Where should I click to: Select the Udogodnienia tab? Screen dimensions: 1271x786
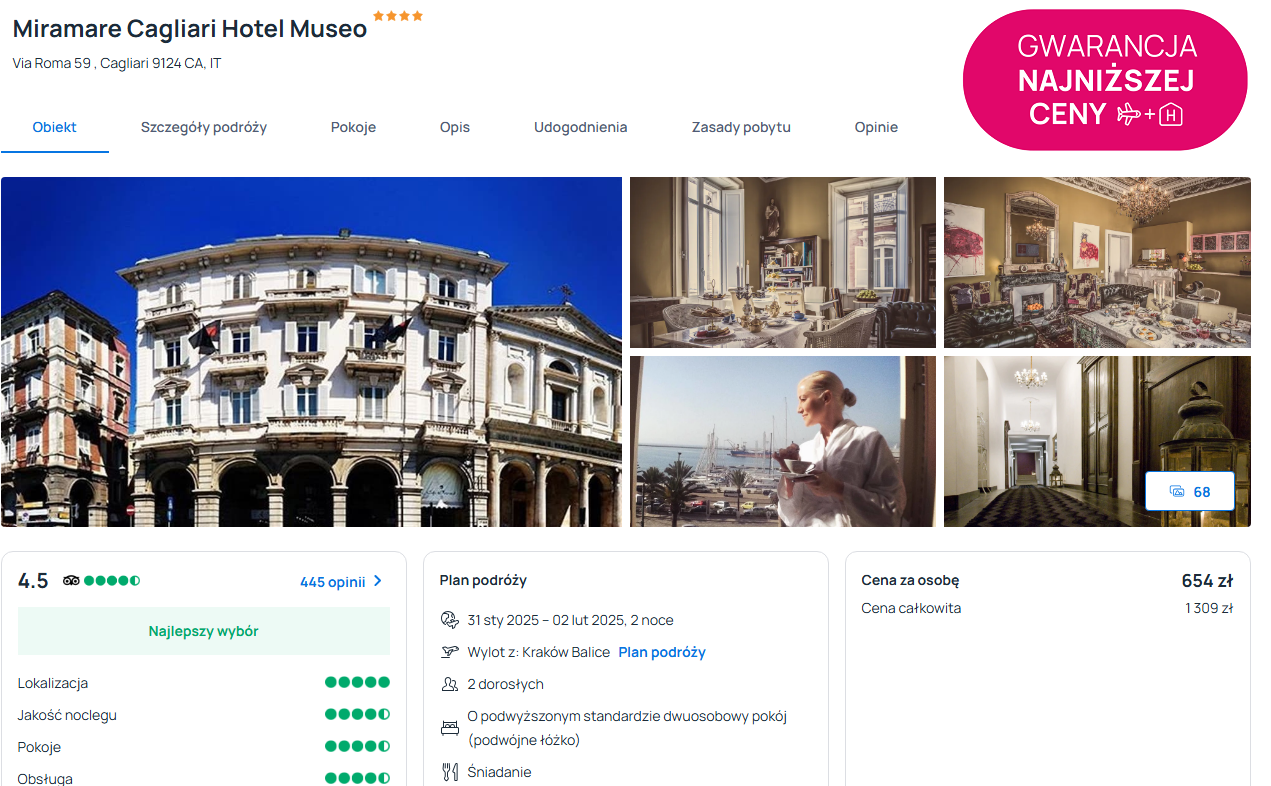pyautogui.click(x=580, y=127)
